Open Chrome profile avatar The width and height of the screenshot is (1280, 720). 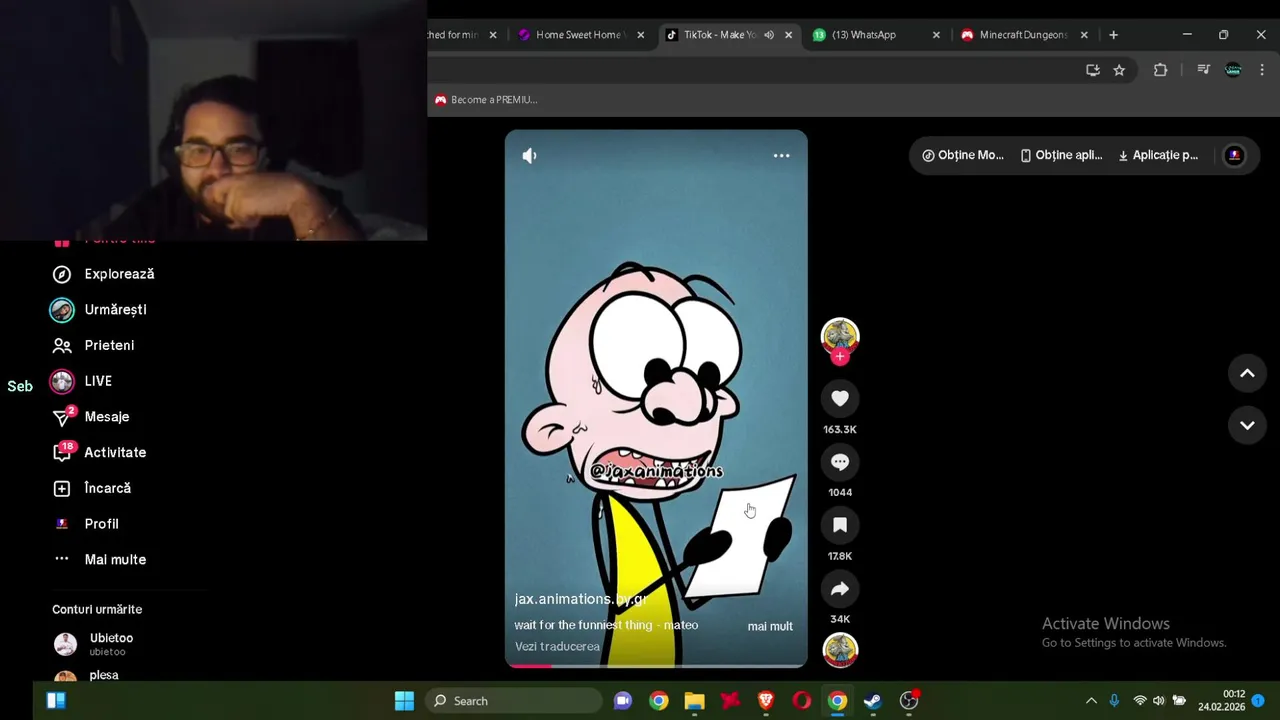[1233, 70]
